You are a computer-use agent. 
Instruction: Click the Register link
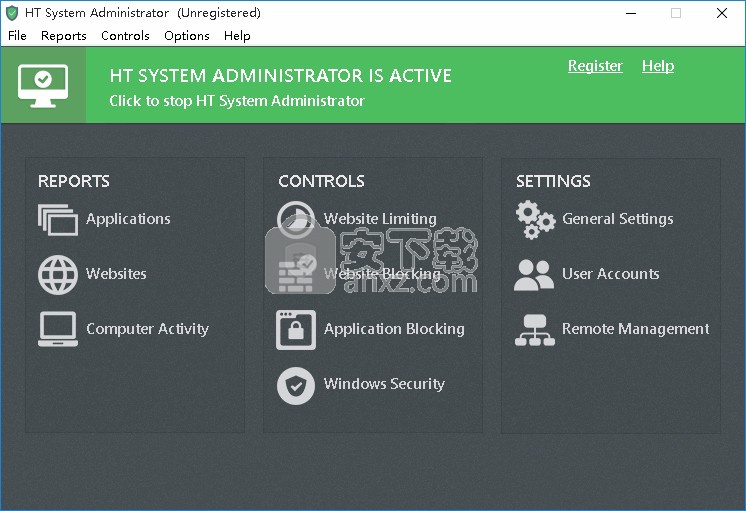click(595, 66)
